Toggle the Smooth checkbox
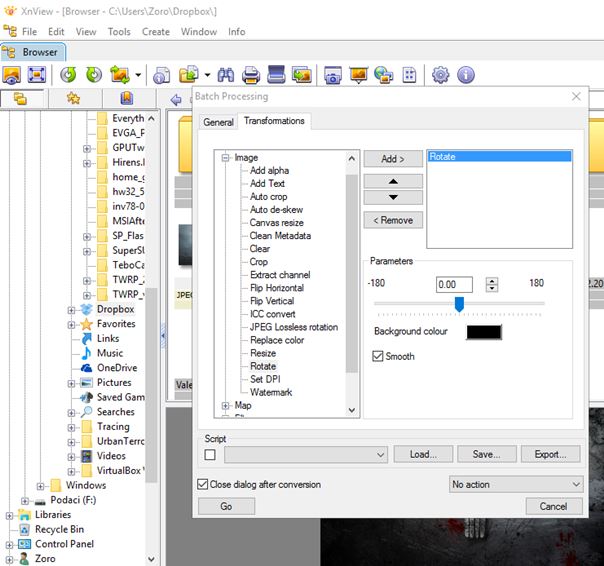This screenshot has height=566, width=604. (x=379, y=355)
